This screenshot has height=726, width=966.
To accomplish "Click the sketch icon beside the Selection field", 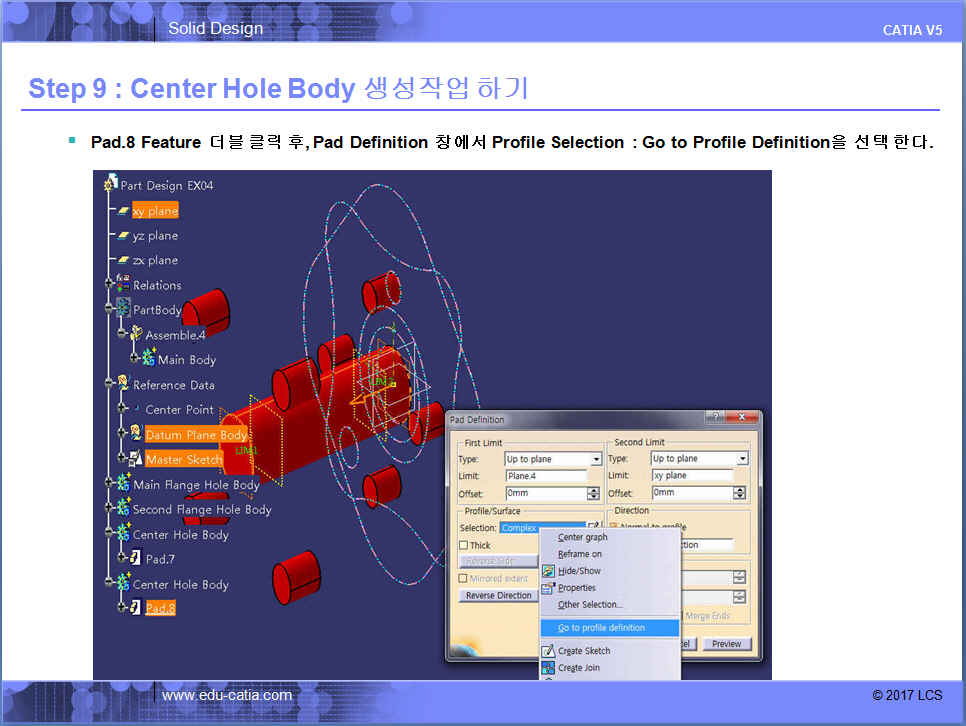I will click(594, 527).
